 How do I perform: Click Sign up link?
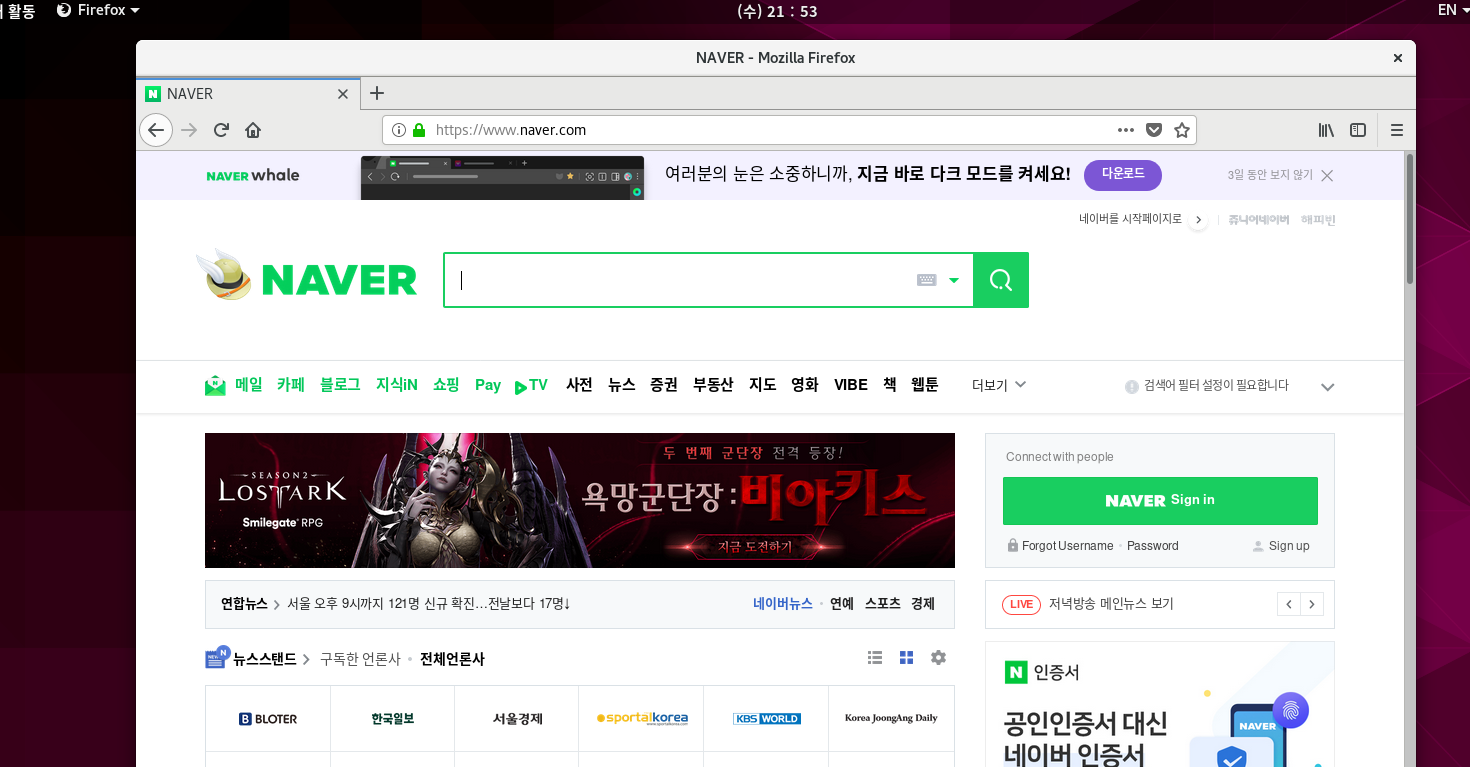1289,546
